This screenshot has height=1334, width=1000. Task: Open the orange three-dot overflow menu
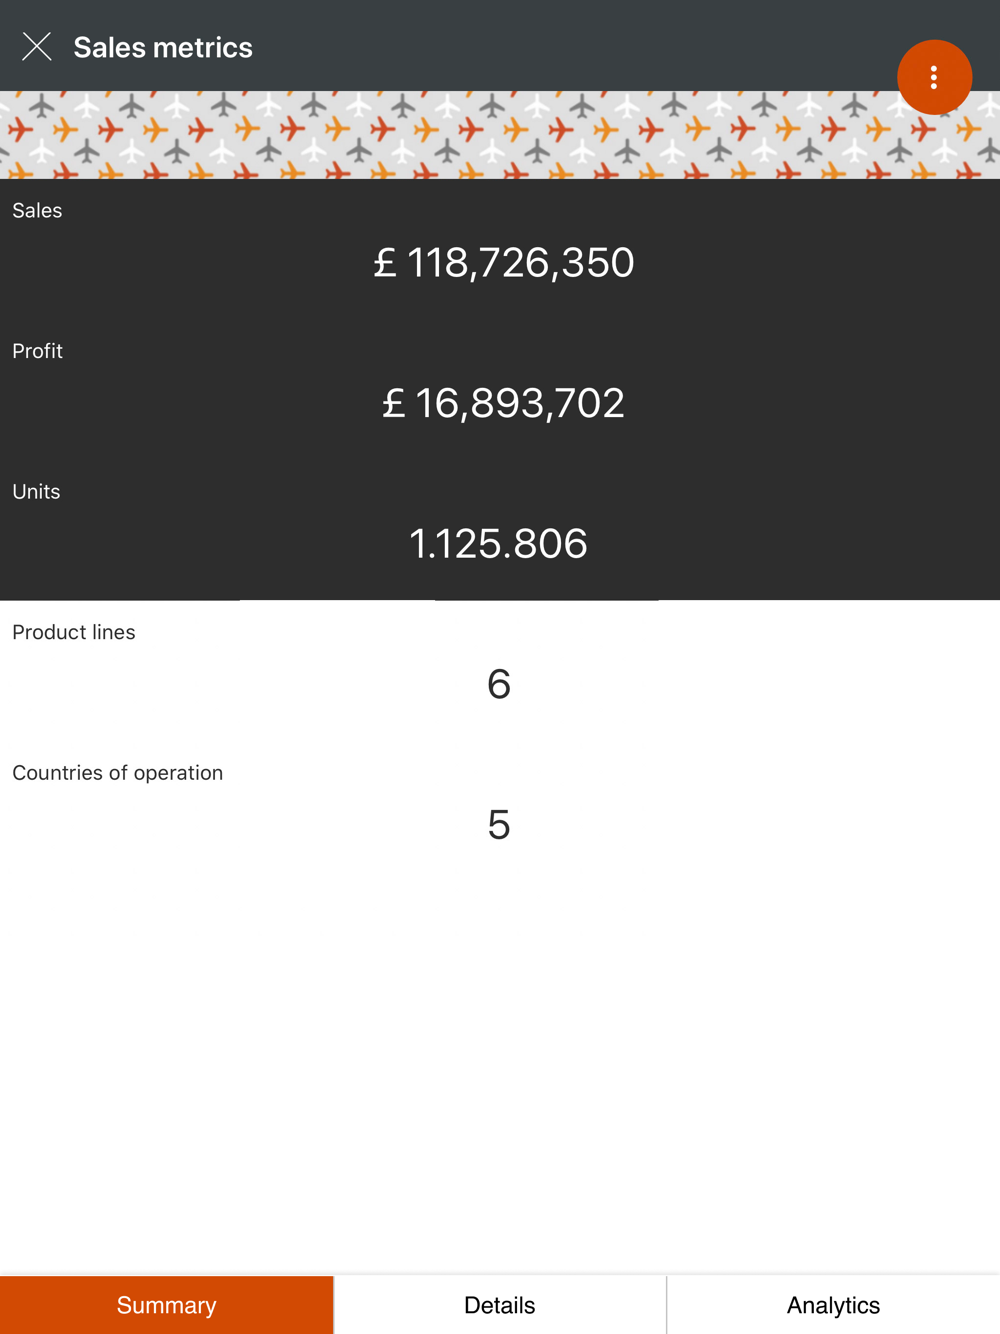pos(934,77)
